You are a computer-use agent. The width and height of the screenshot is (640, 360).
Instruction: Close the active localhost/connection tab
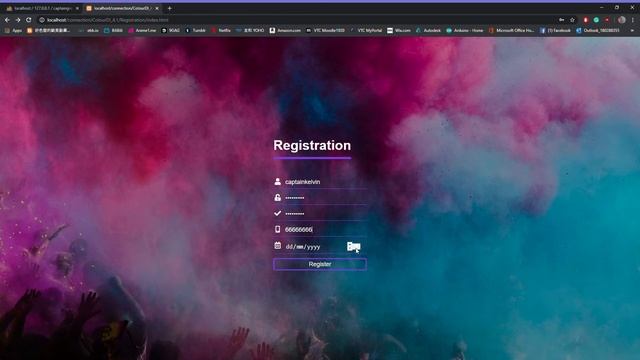point(157,8)
